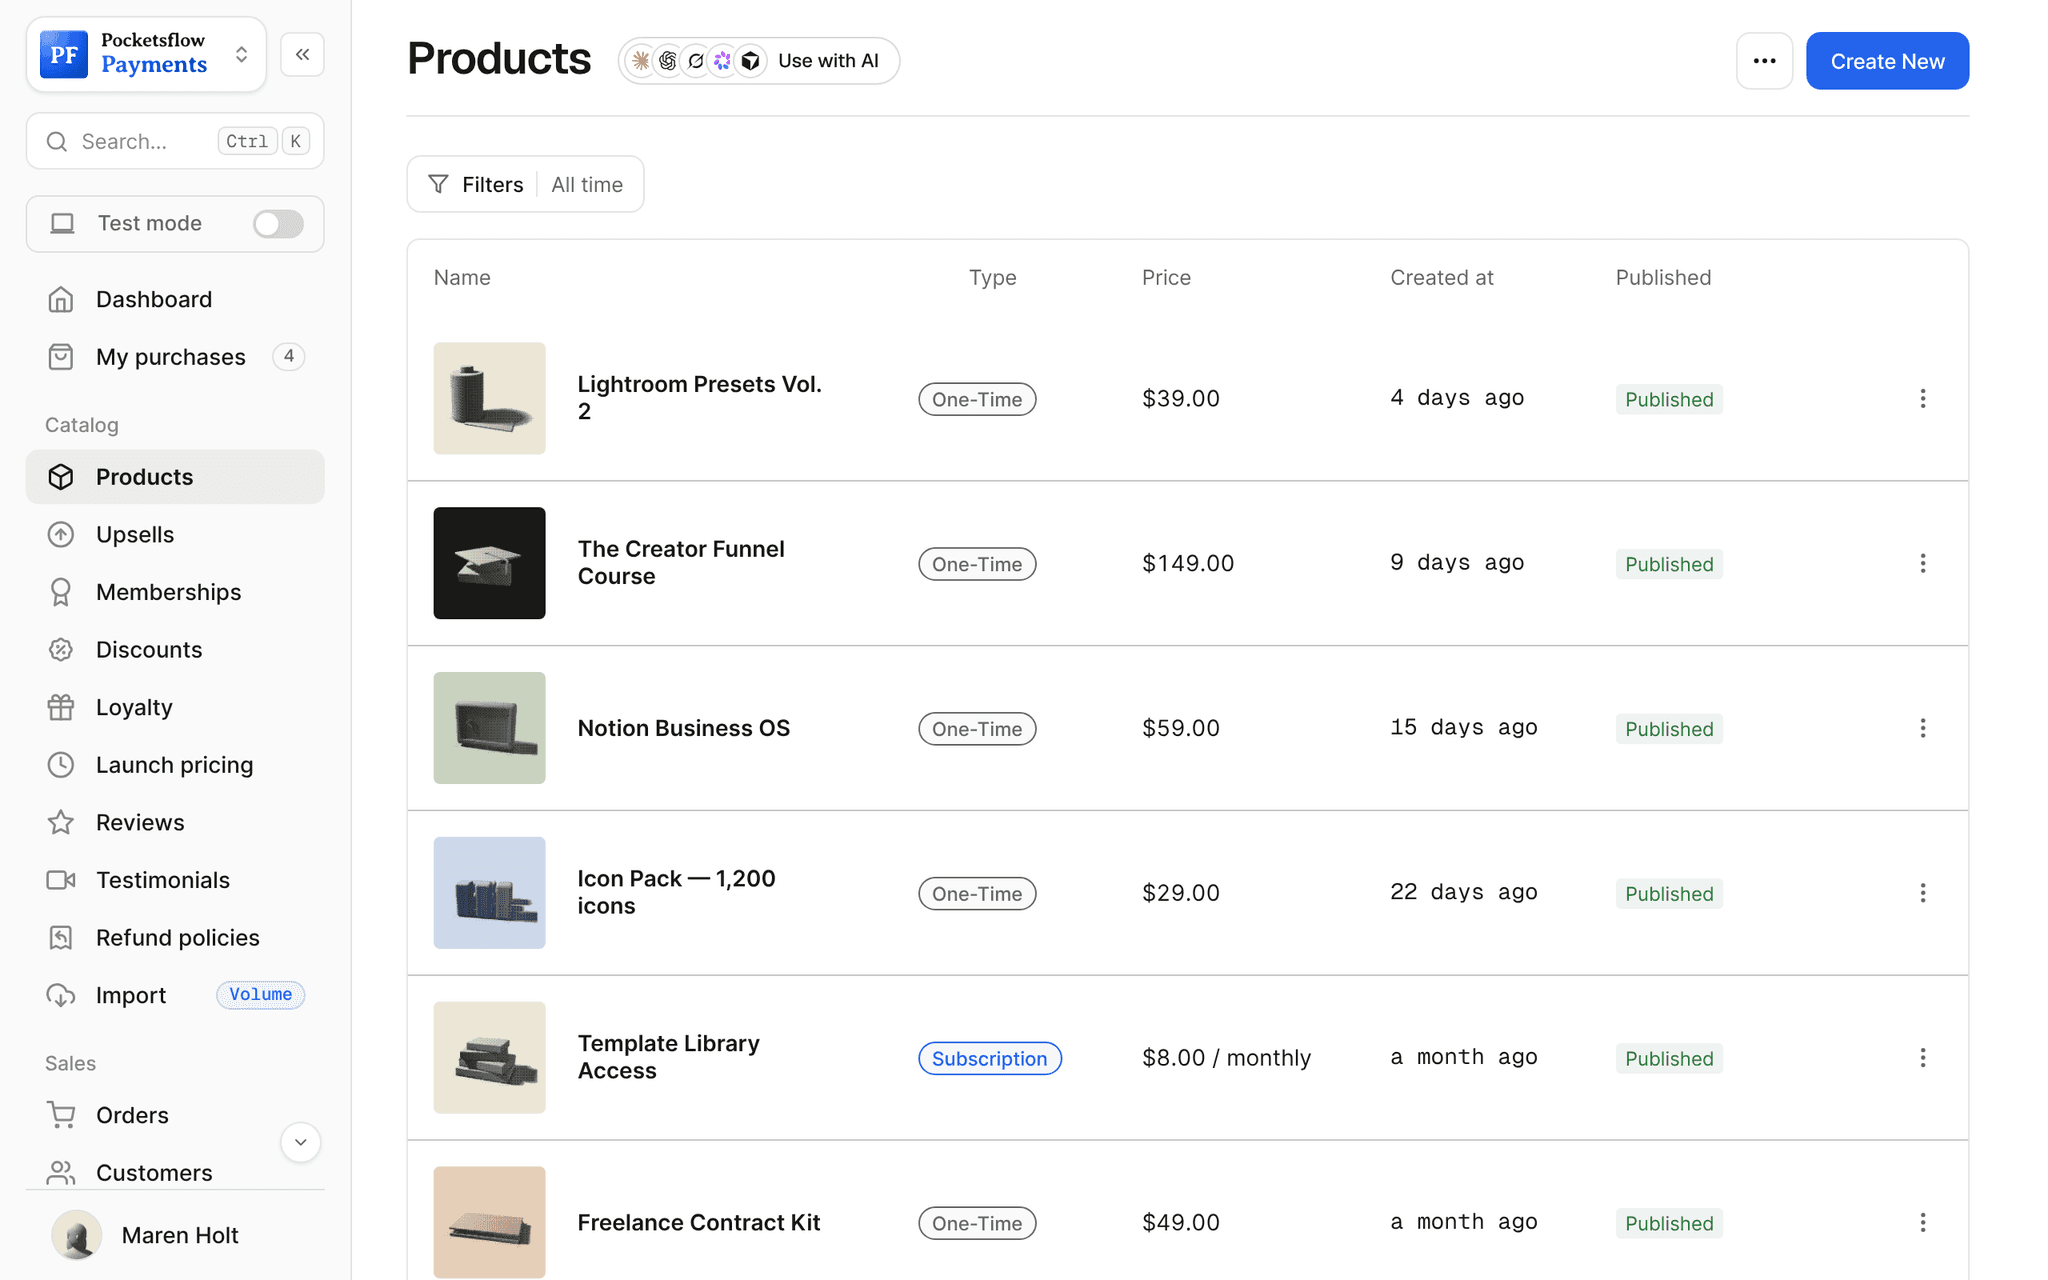Screen dimensions: 2048x1280
Task: Click the search magnifier icon
Action: pos(57,141)
